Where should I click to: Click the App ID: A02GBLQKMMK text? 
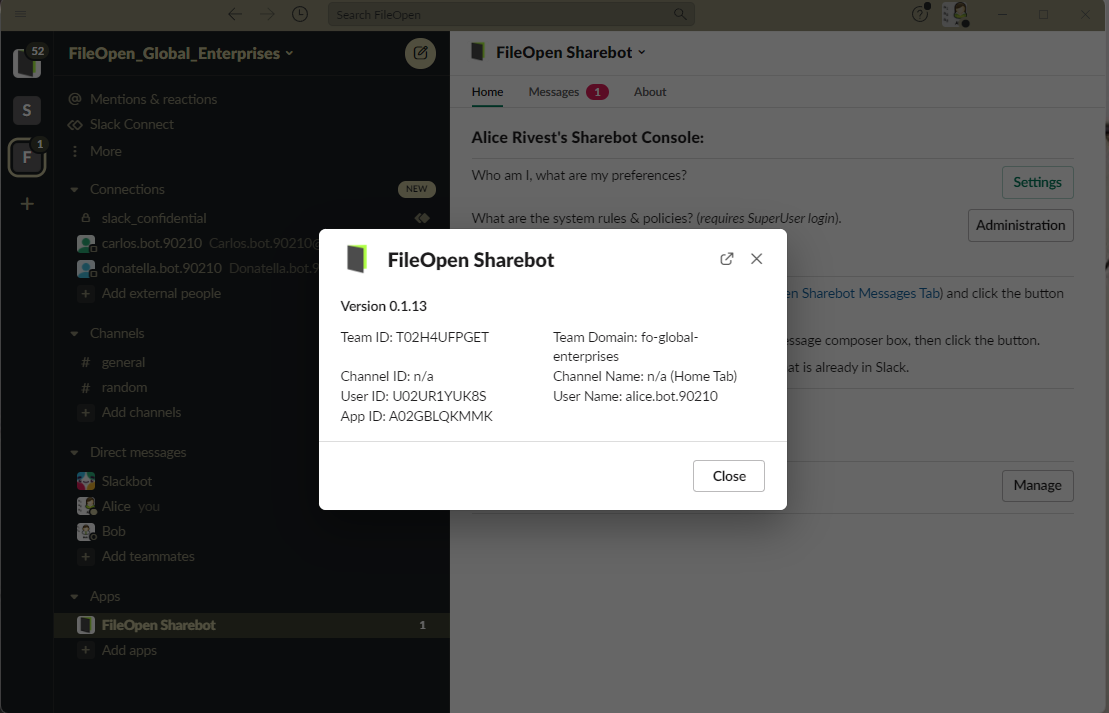(417, 417)
